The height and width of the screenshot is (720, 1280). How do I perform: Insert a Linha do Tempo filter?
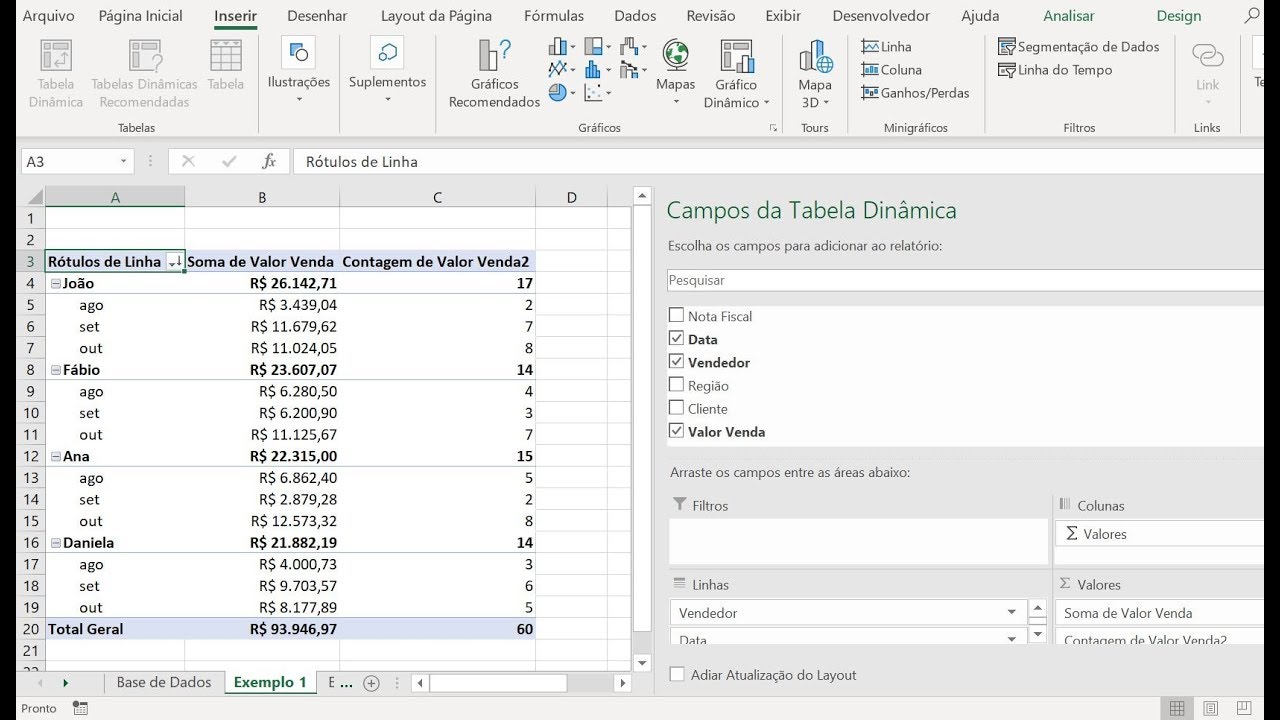1055,70
